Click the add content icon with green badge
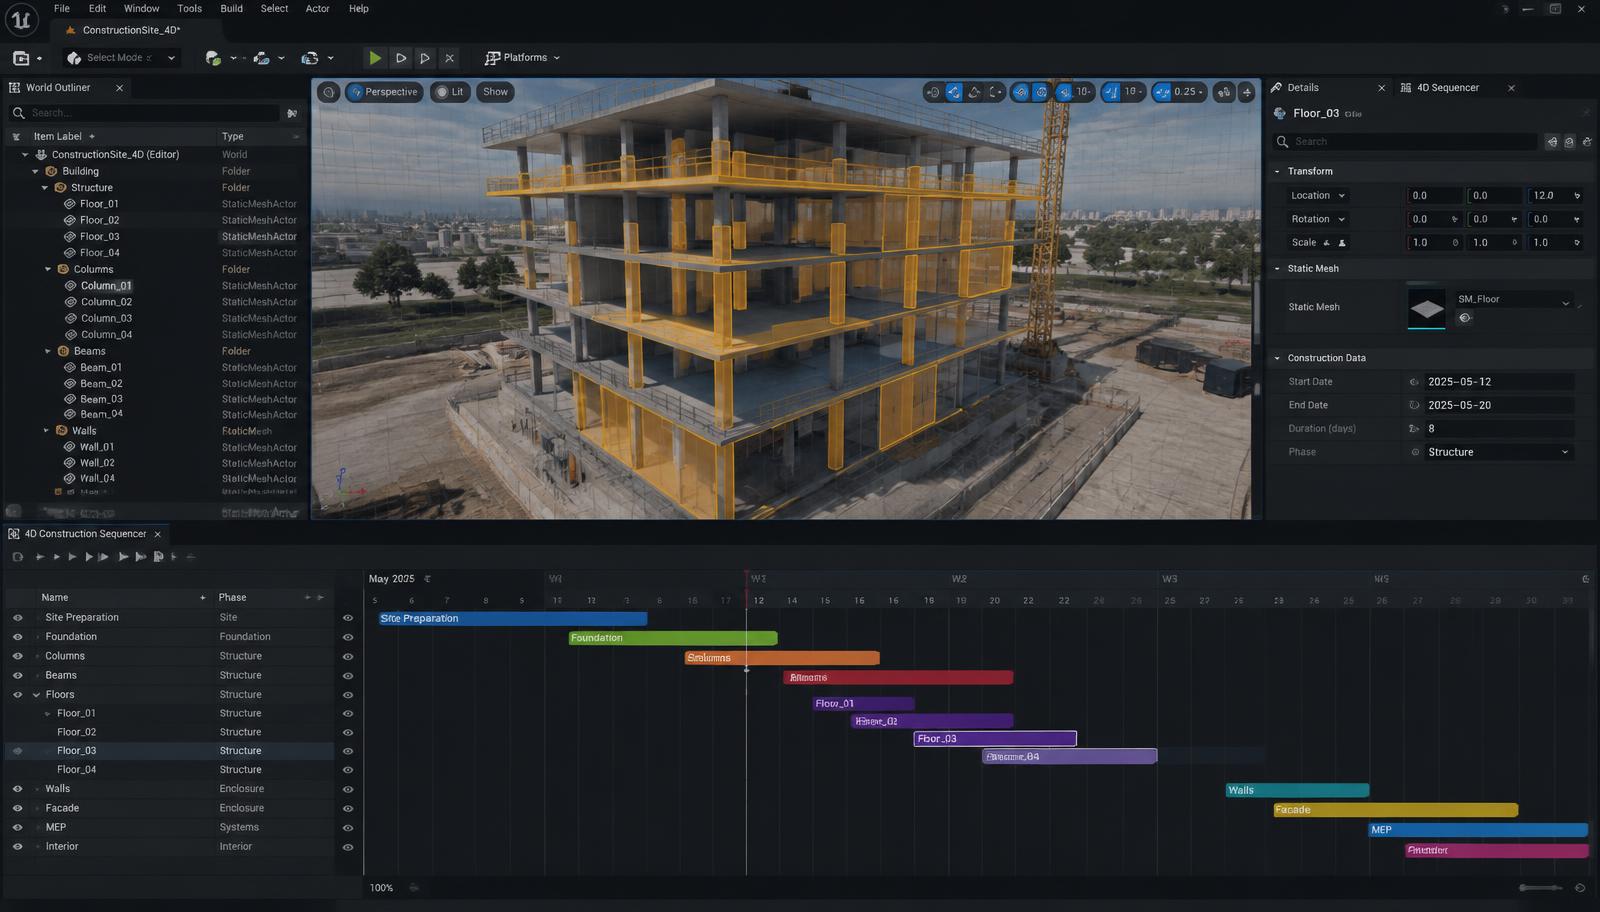This screenshot has height=912, width=1600. pyautogui.click(x=212, y=58)
